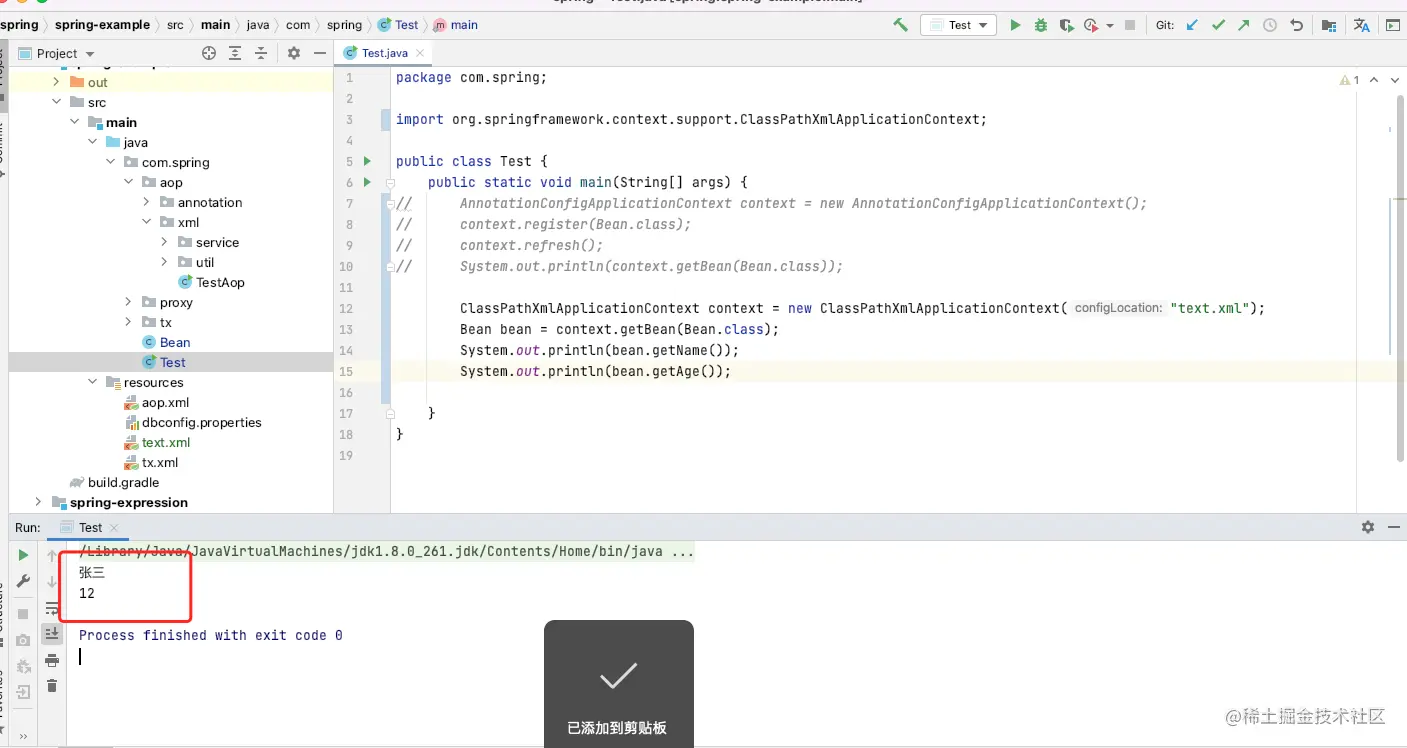This screenshot has width=1407, height=748.
Task: Build the project with the hammer icon
Action: [901, 25]
